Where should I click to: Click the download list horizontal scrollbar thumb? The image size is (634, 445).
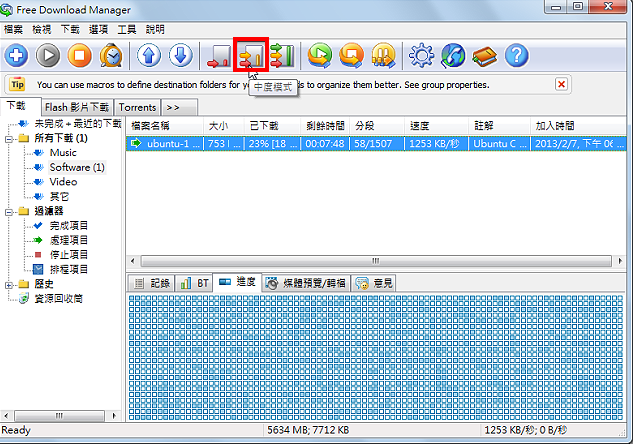click(376, 261)
